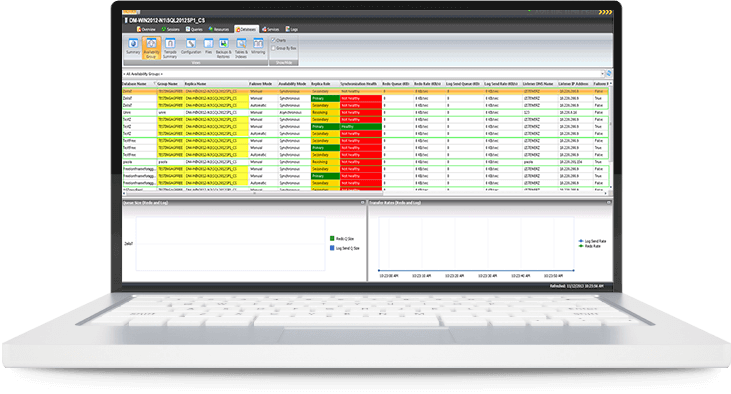731x394 pixels.
Task: Select the green Healthy synchronization cell
Action: [x=361, y=126]
